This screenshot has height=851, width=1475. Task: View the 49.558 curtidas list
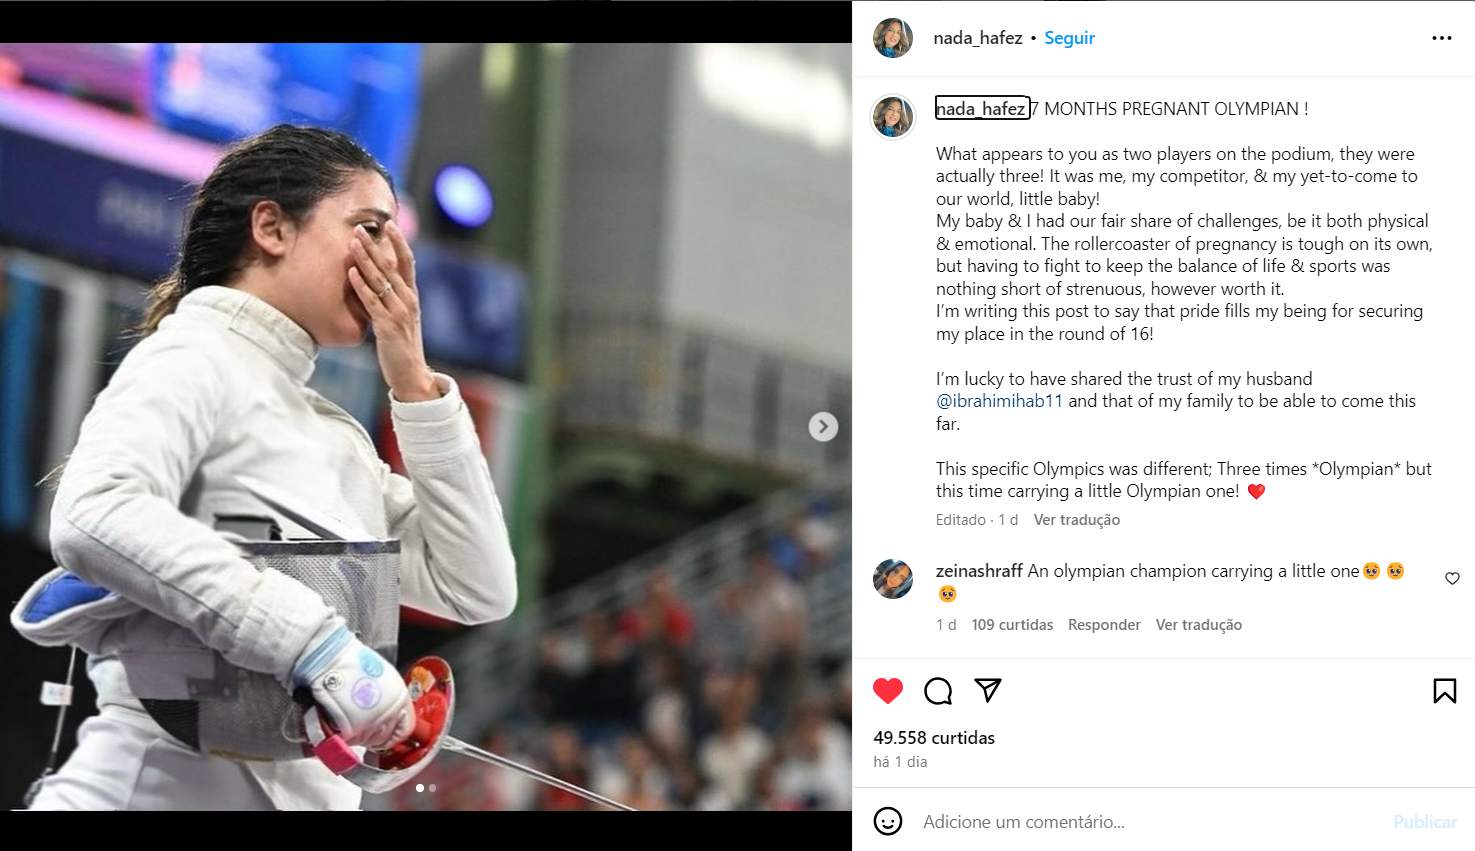934,738
